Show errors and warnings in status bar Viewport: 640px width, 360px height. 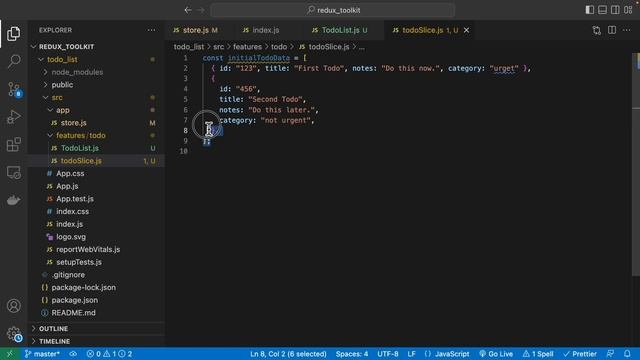pos(109,354)
